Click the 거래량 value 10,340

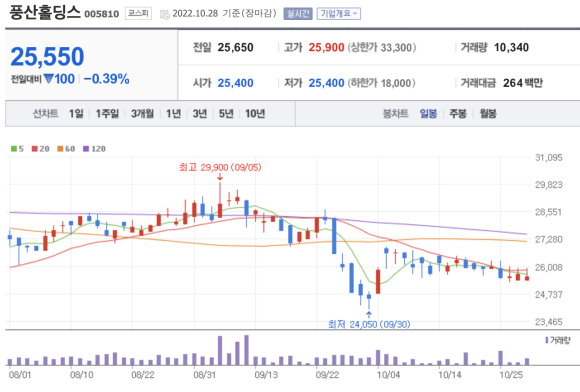tap(511, 47)
